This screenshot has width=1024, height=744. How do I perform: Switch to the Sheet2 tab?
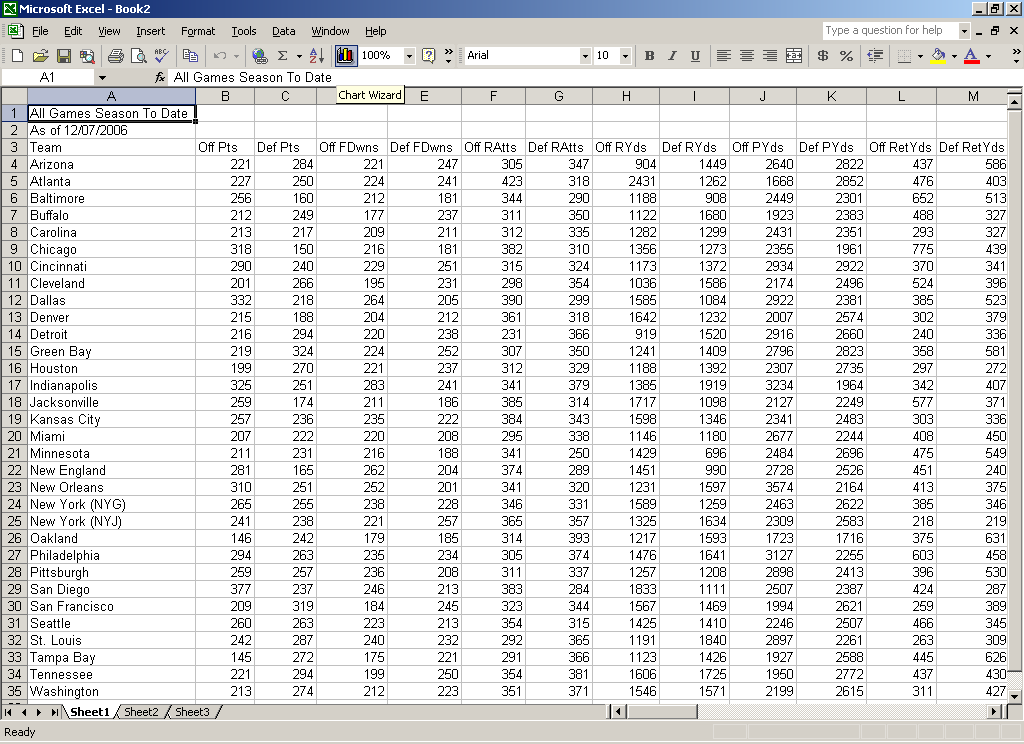[141, 712]
